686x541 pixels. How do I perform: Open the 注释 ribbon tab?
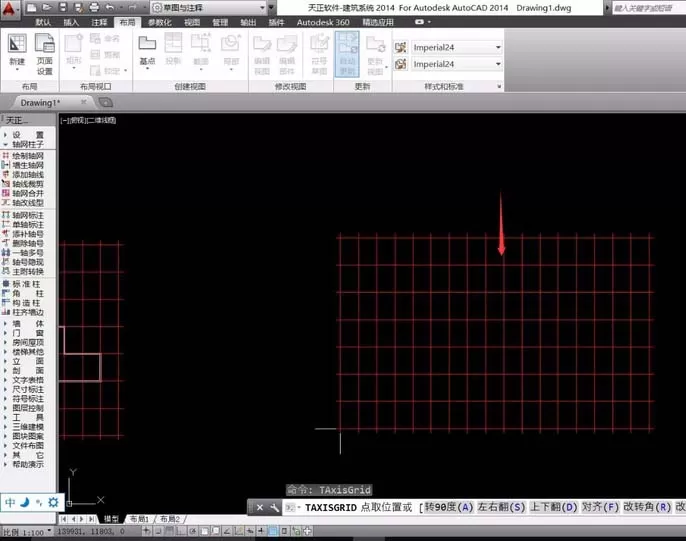(99, 22)
